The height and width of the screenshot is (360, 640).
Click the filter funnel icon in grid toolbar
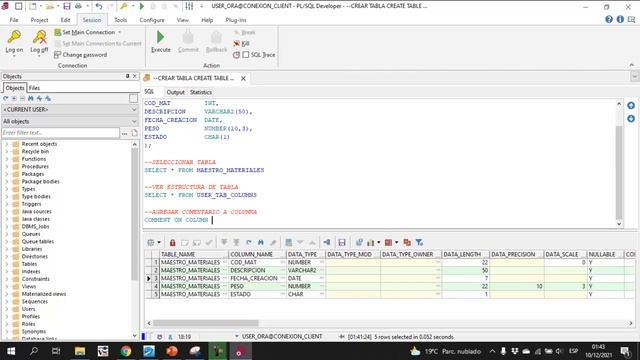419,242
